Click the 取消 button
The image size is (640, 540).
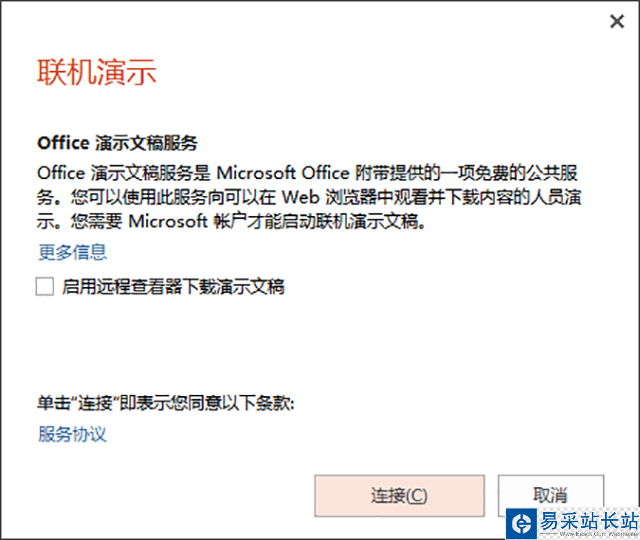click(550, 495)
